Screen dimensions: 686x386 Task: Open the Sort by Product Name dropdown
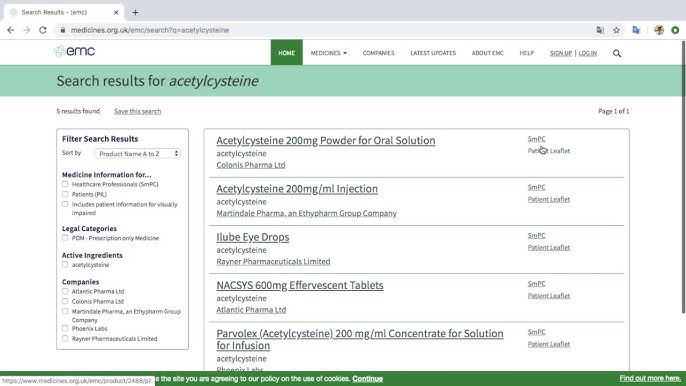(138, 154)
